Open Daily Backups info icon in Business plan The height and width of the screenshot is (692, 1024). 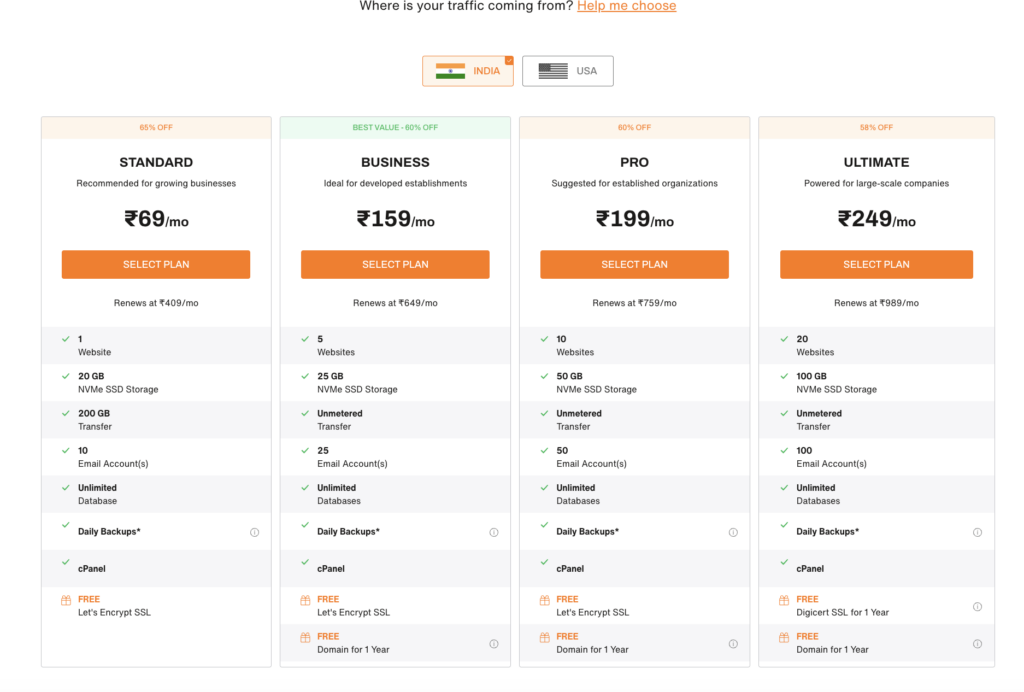tap(494, 533)
